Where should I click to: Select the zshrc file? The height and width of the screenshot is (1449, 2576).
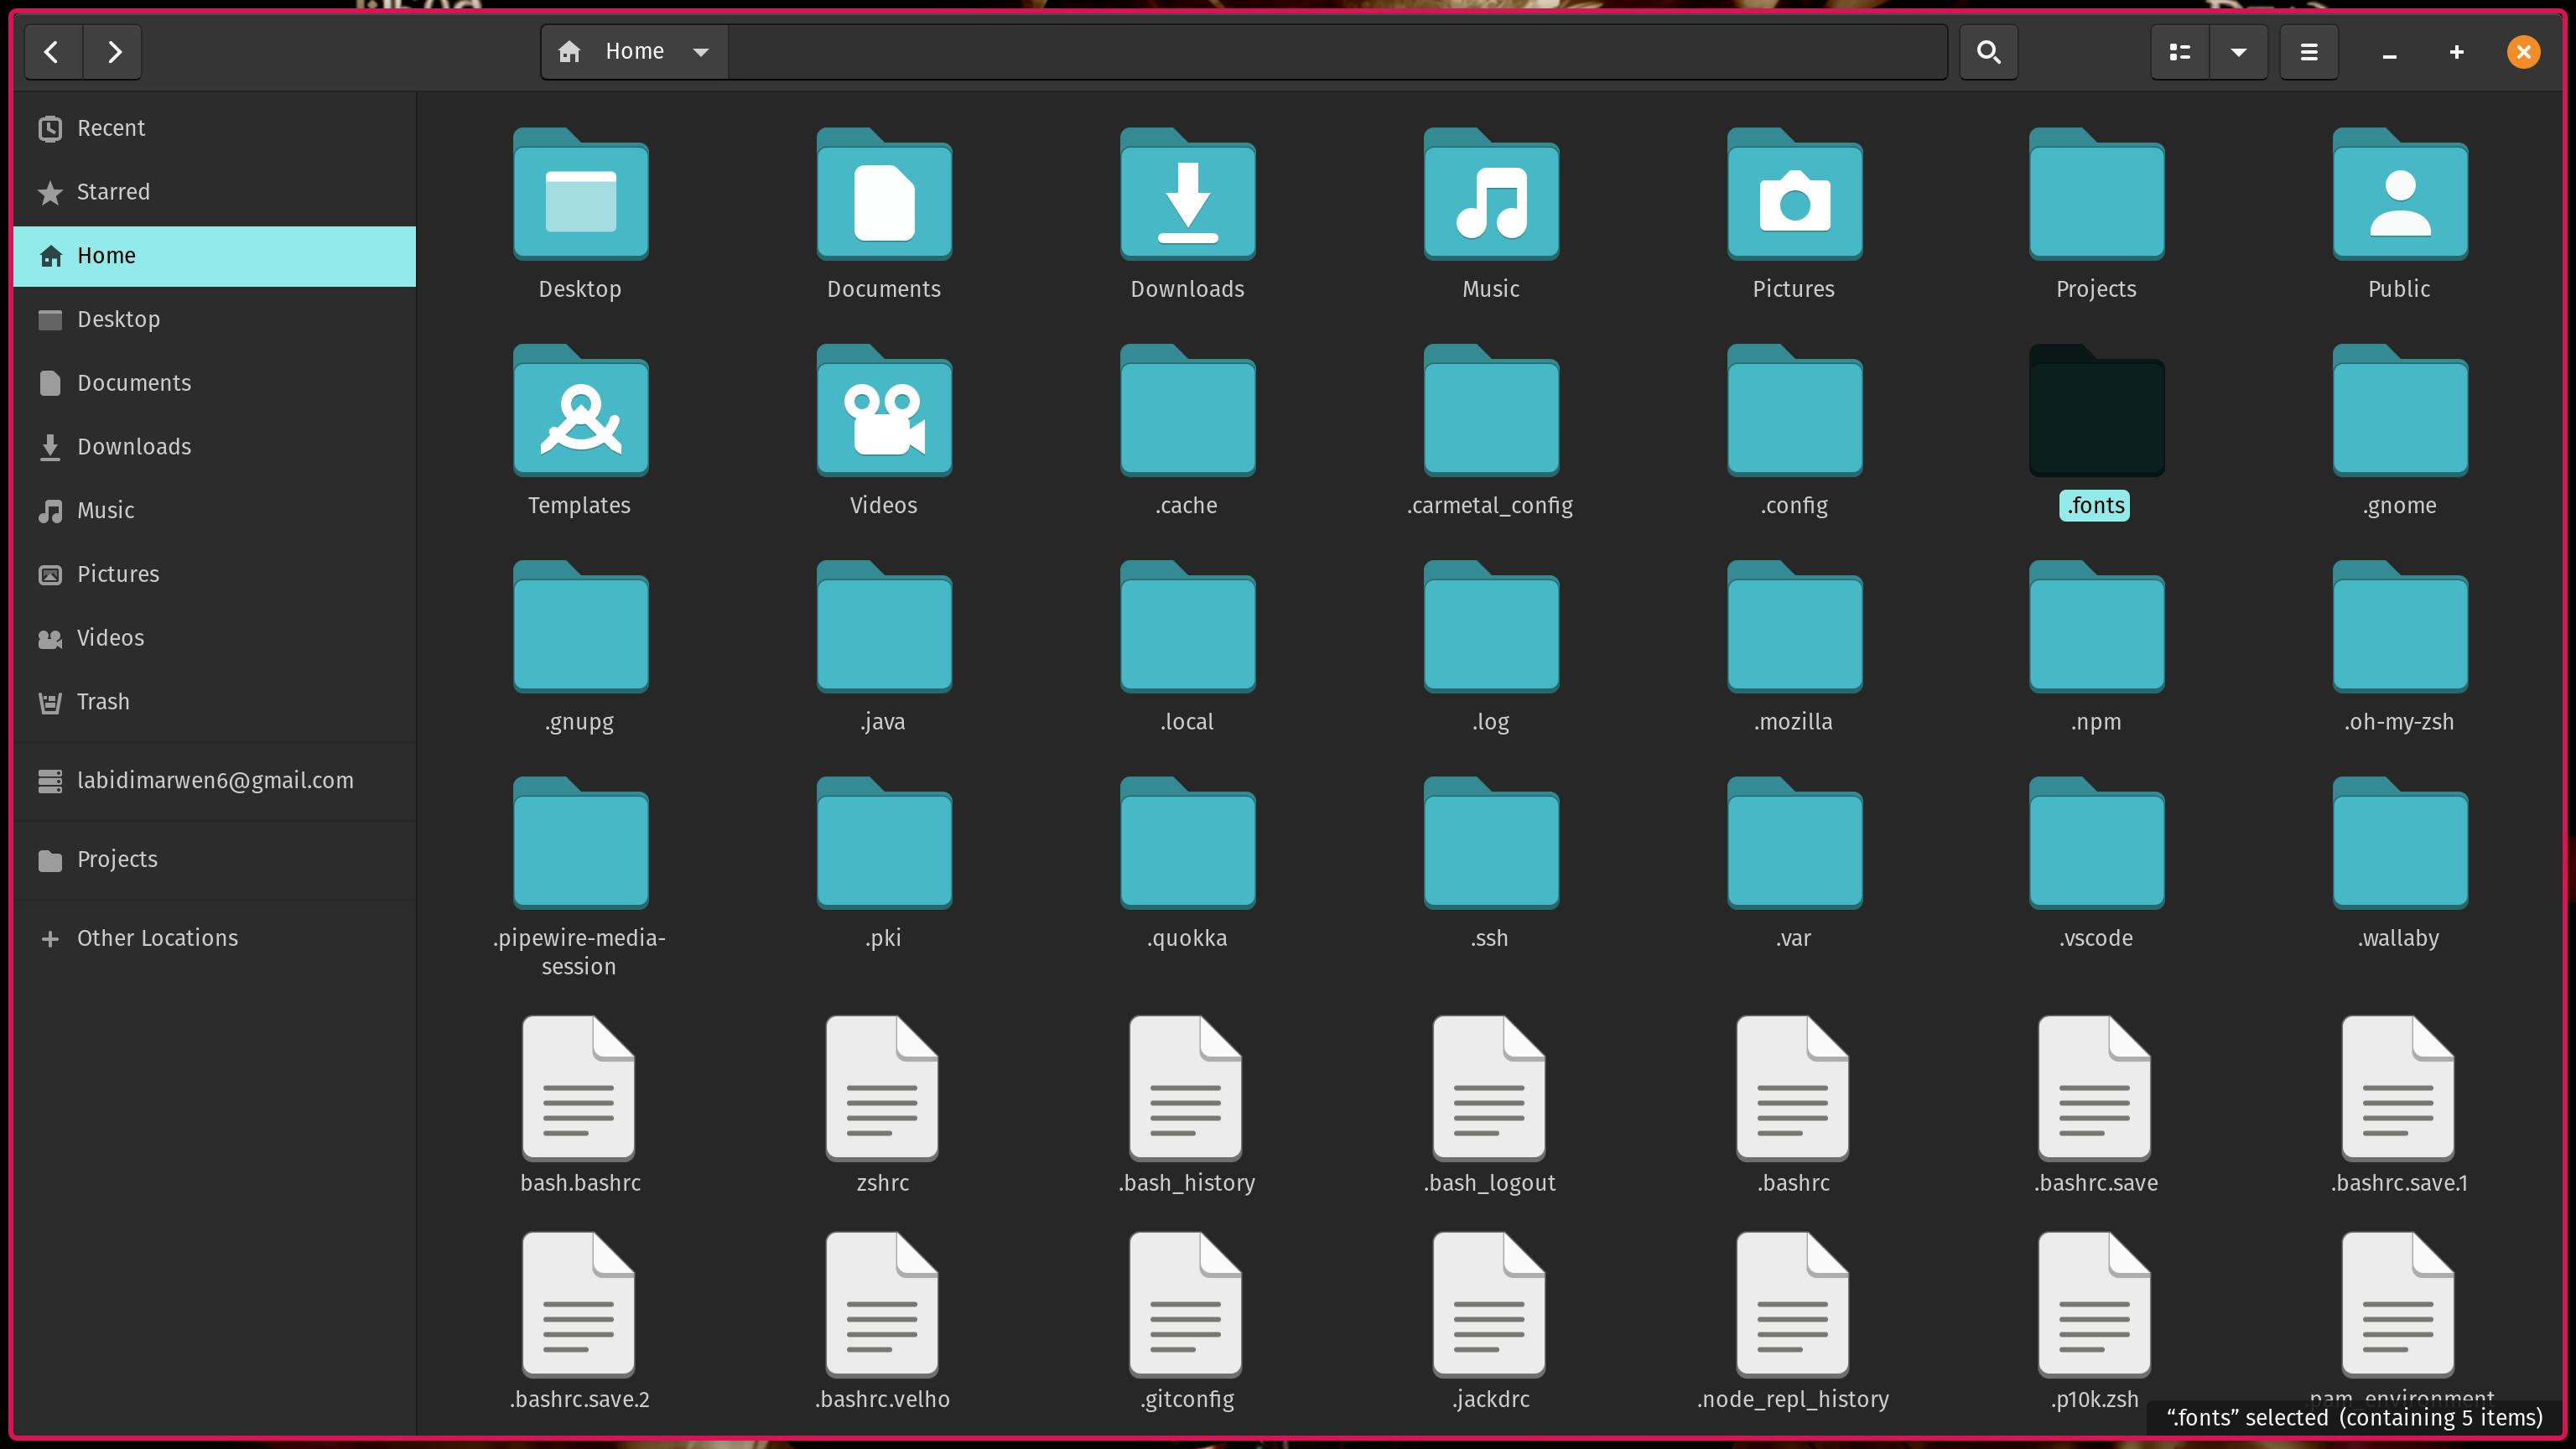click(882, 1088)
